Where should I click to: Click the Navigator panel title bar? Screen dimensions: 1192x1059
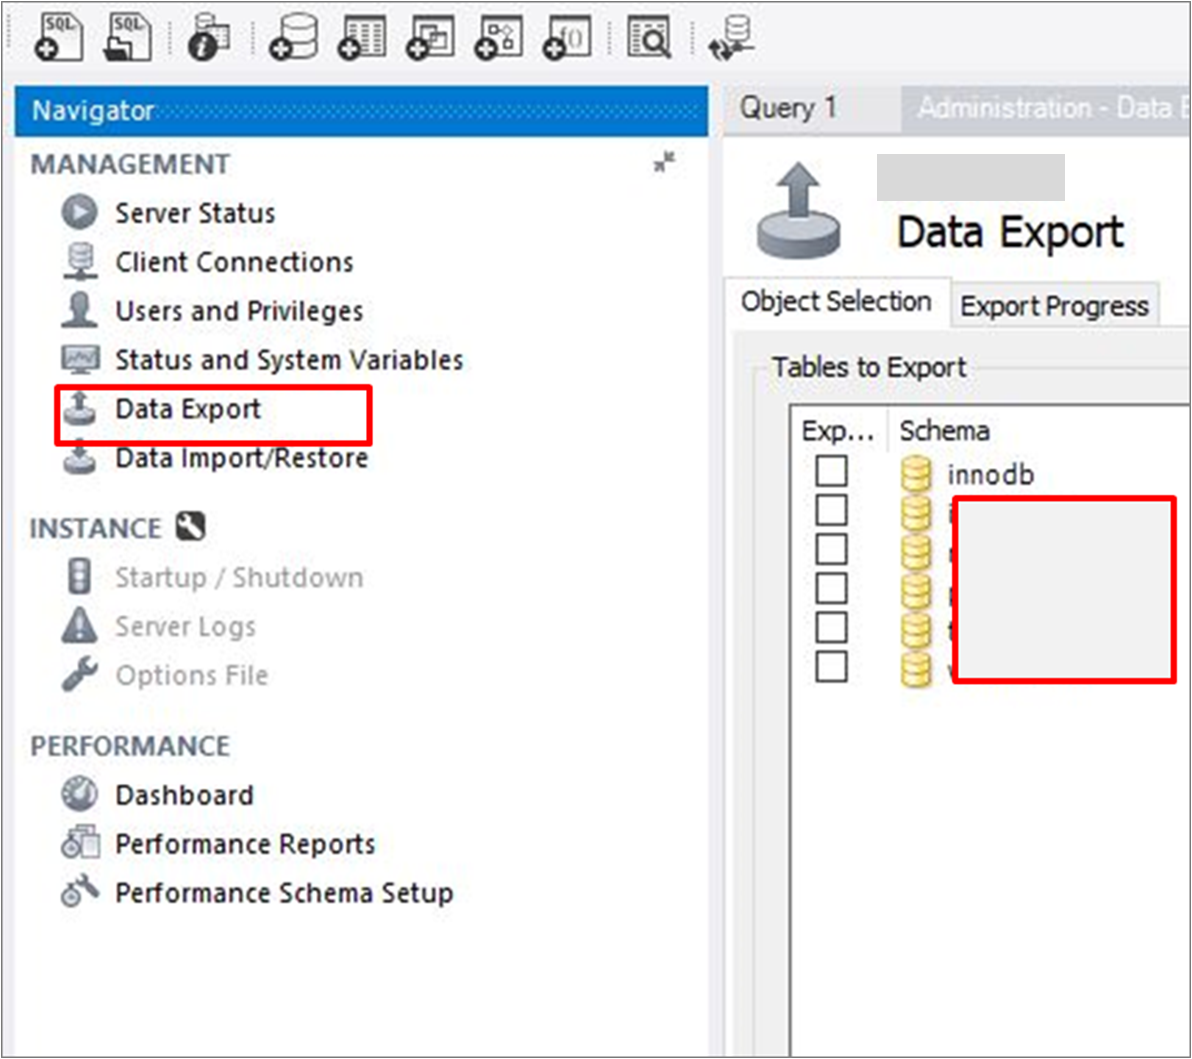coord(362,111)
